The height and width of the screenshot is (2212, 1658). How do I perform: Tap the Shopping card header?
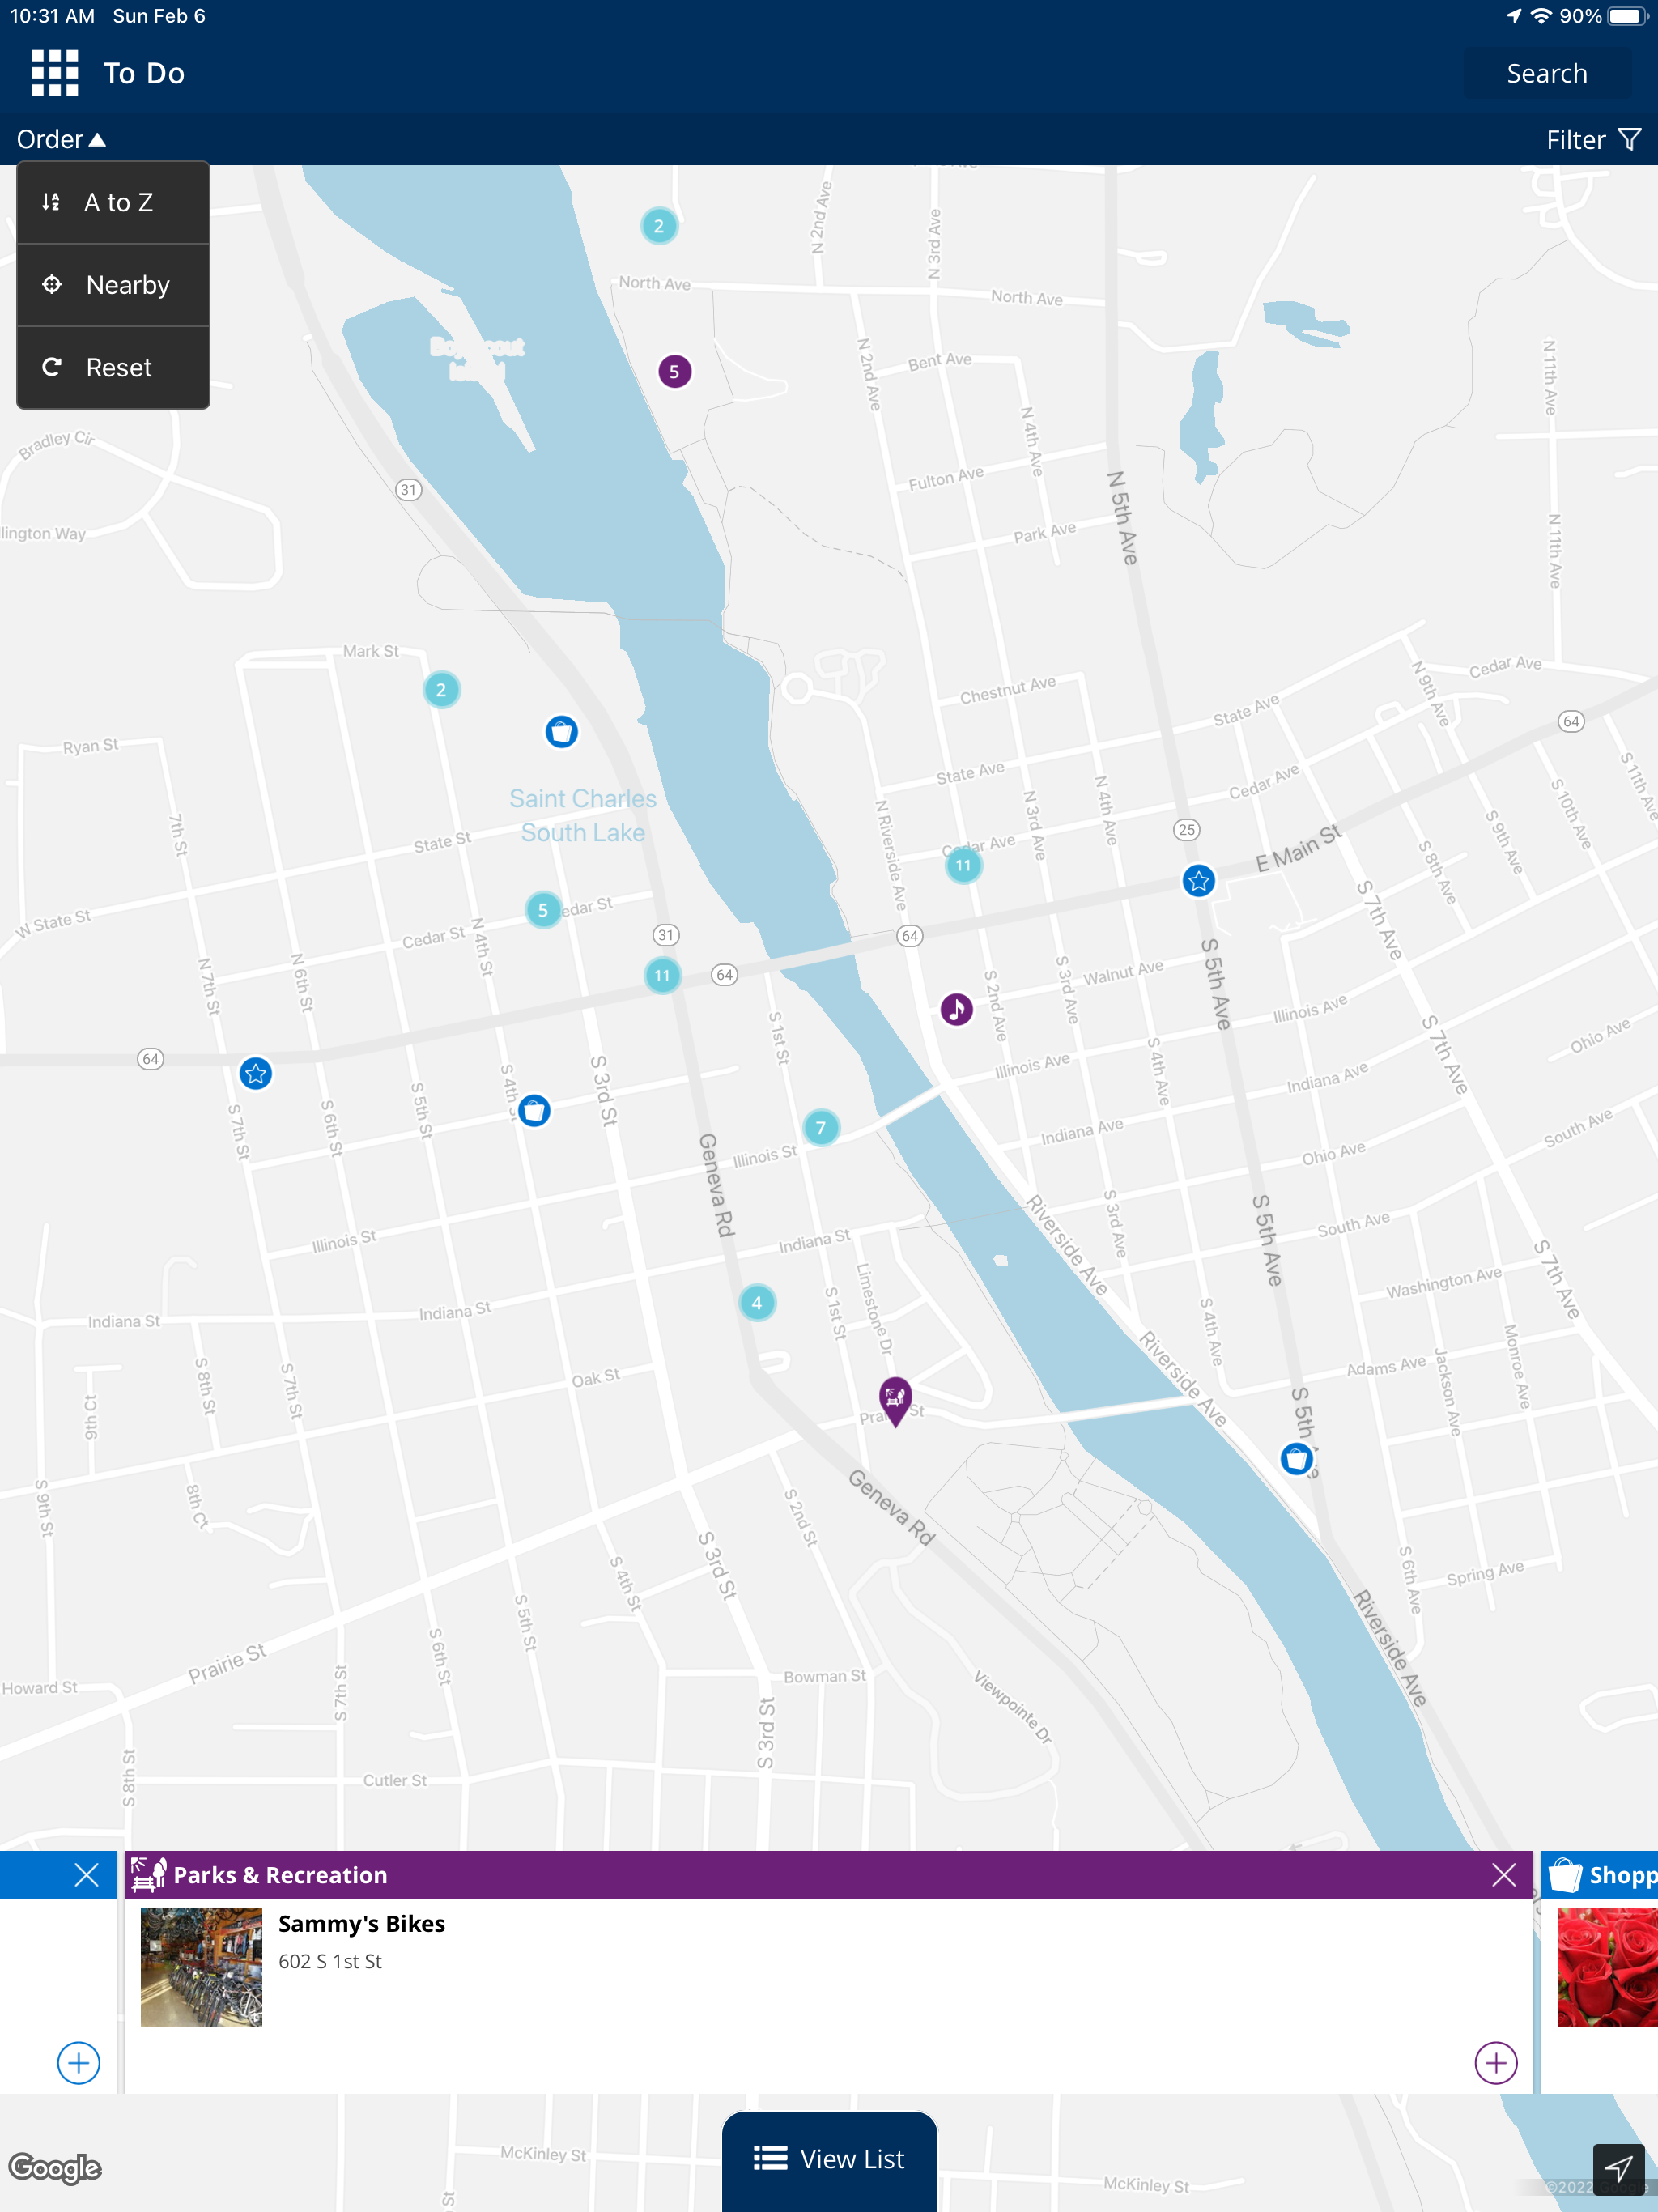pos(1600,1875)
